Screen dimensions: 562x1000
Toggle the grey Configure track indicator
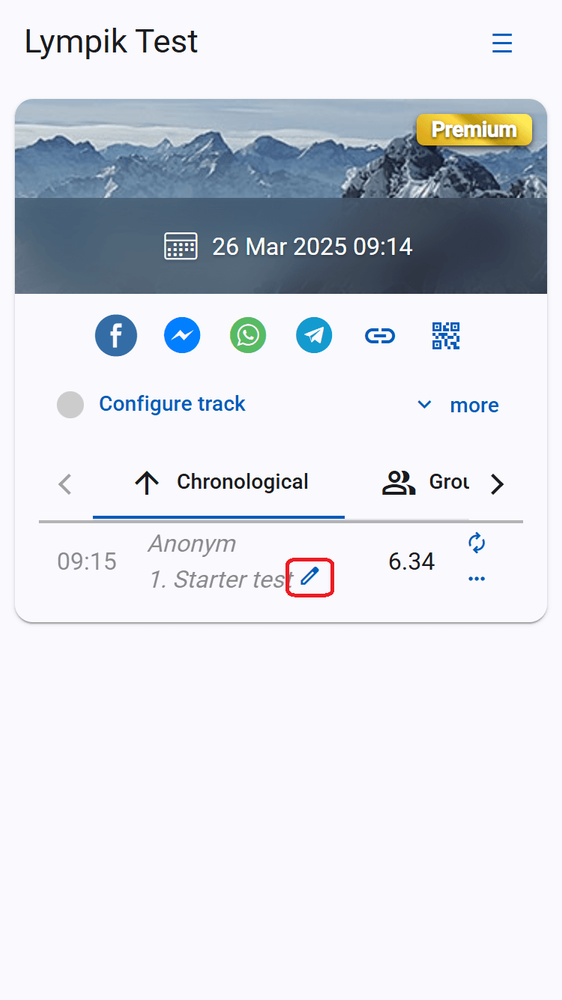click(x=70, y=405)
